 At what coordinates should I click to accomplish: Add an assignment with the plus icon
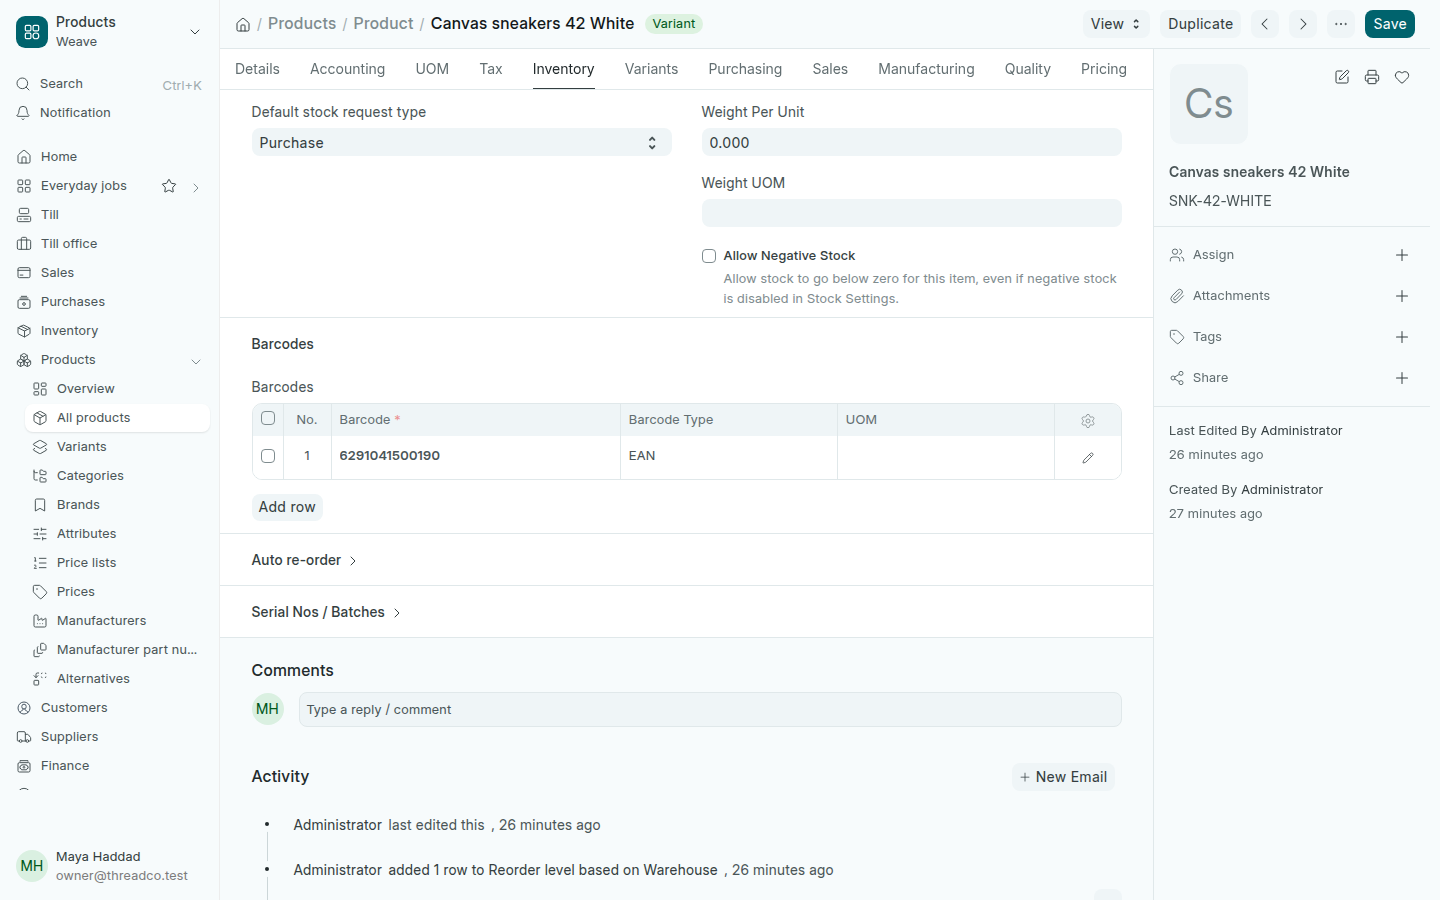pyautogui.click(x=1402, y=255)
